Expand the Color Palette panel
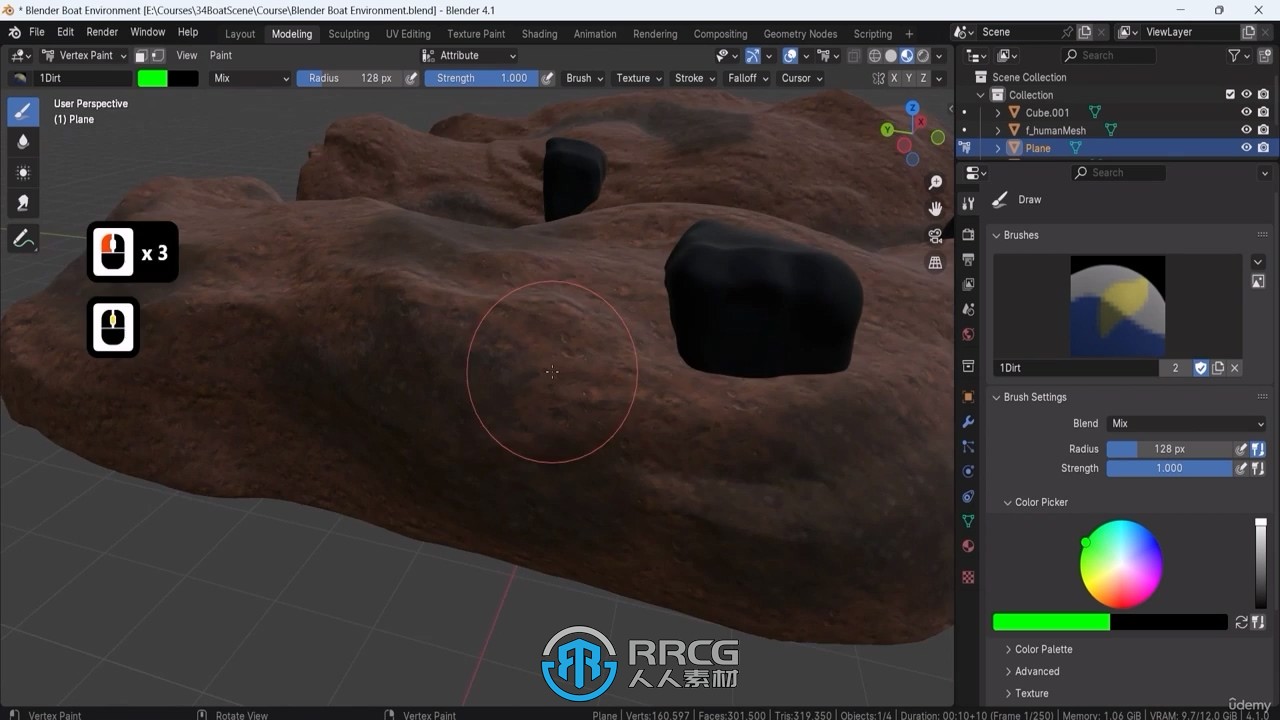Image resolution: width=1280 pixels, height=720 pixels. click(1008, 649)
